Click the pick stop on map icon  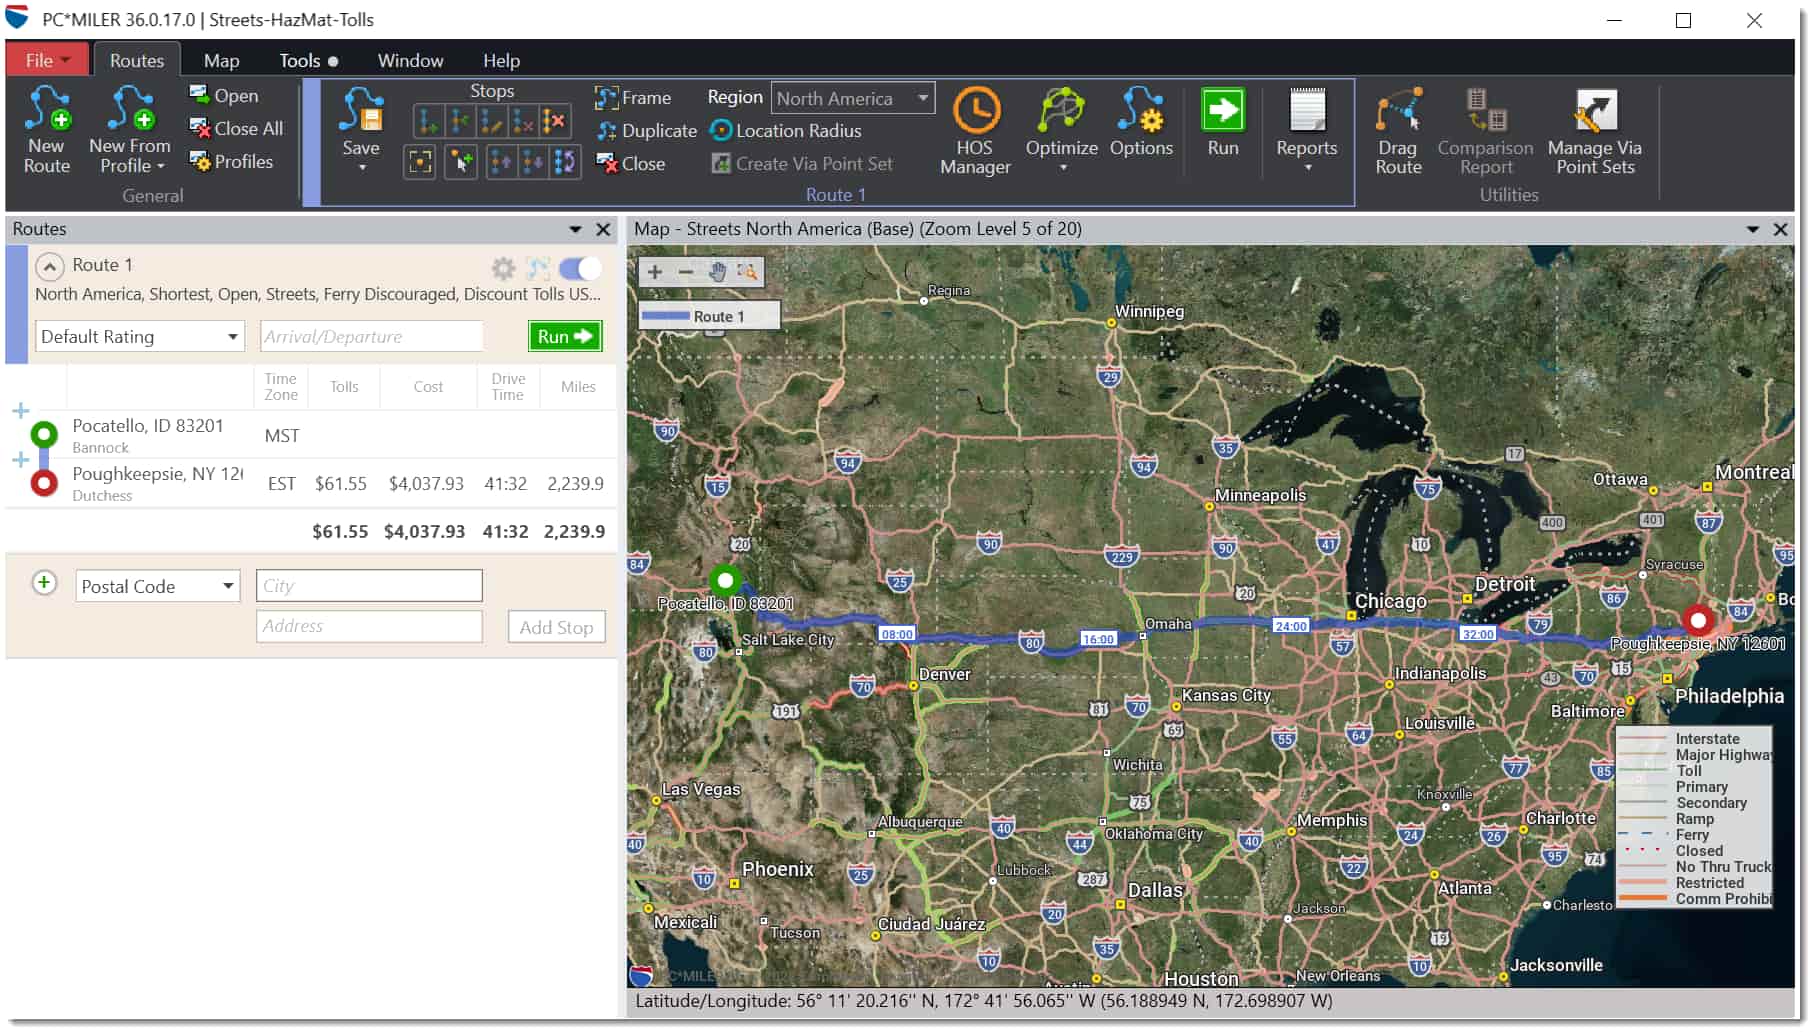(461, 162)
